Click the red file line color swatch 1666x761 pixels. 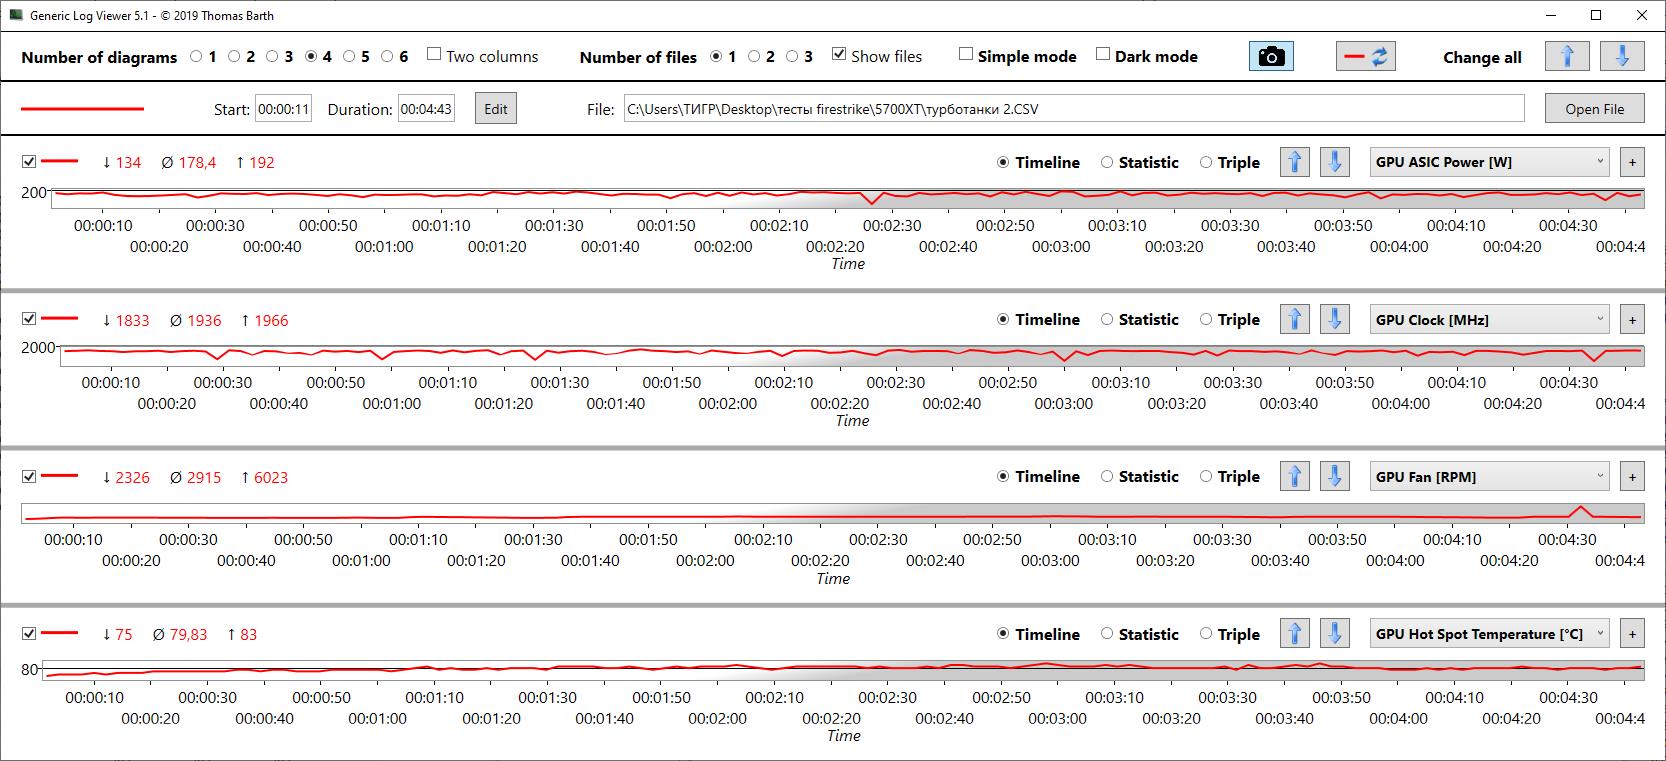(x=83, y=108)
